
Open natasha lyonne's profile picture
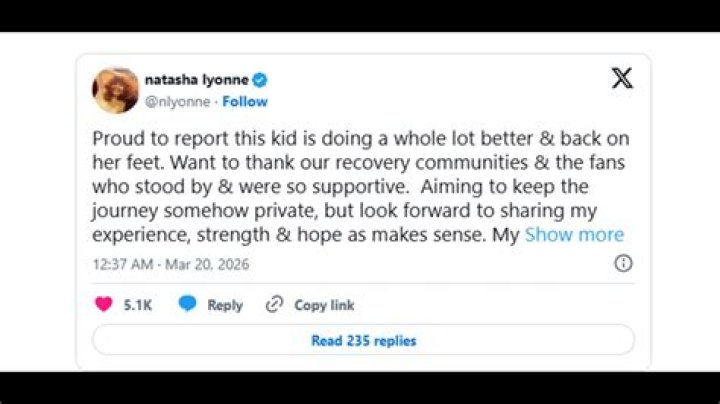point(115,90)
